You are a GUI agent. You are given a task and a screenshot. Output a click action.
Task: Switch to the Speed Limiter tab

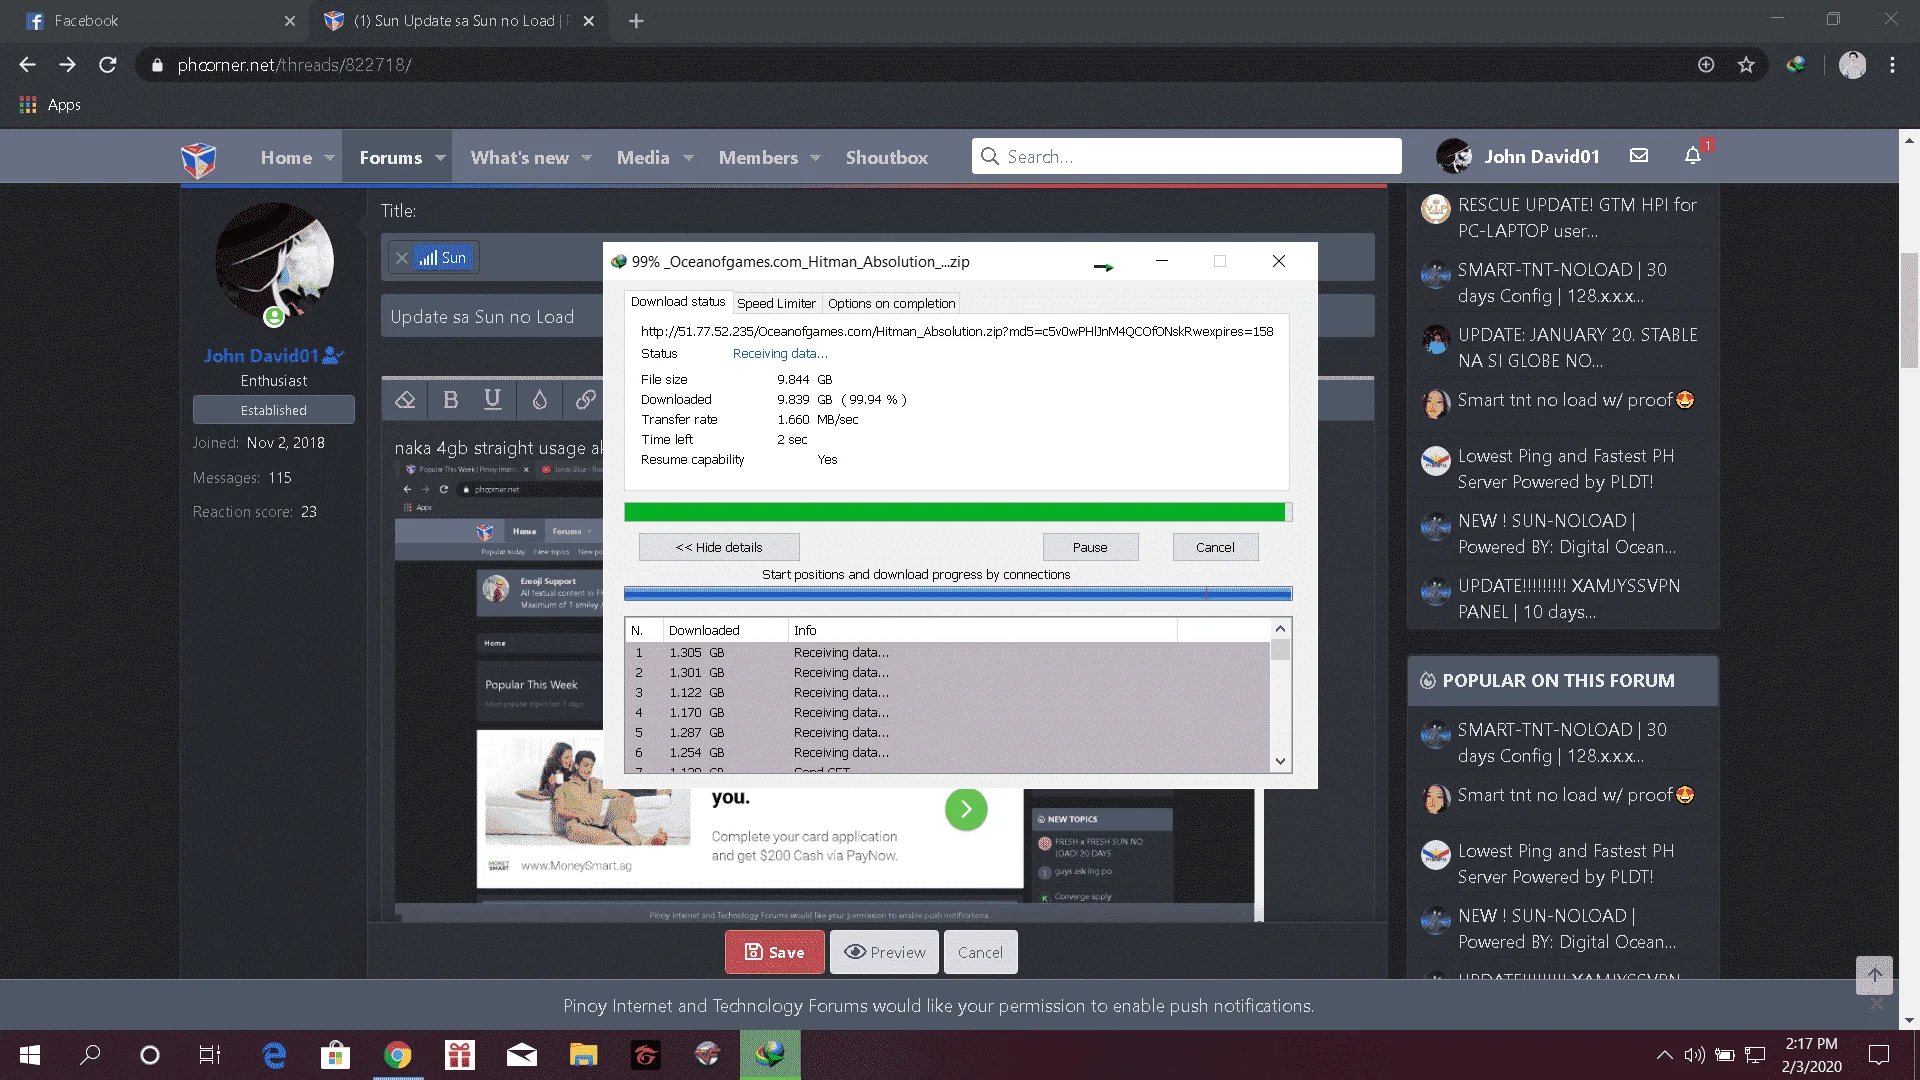point(776,303)
